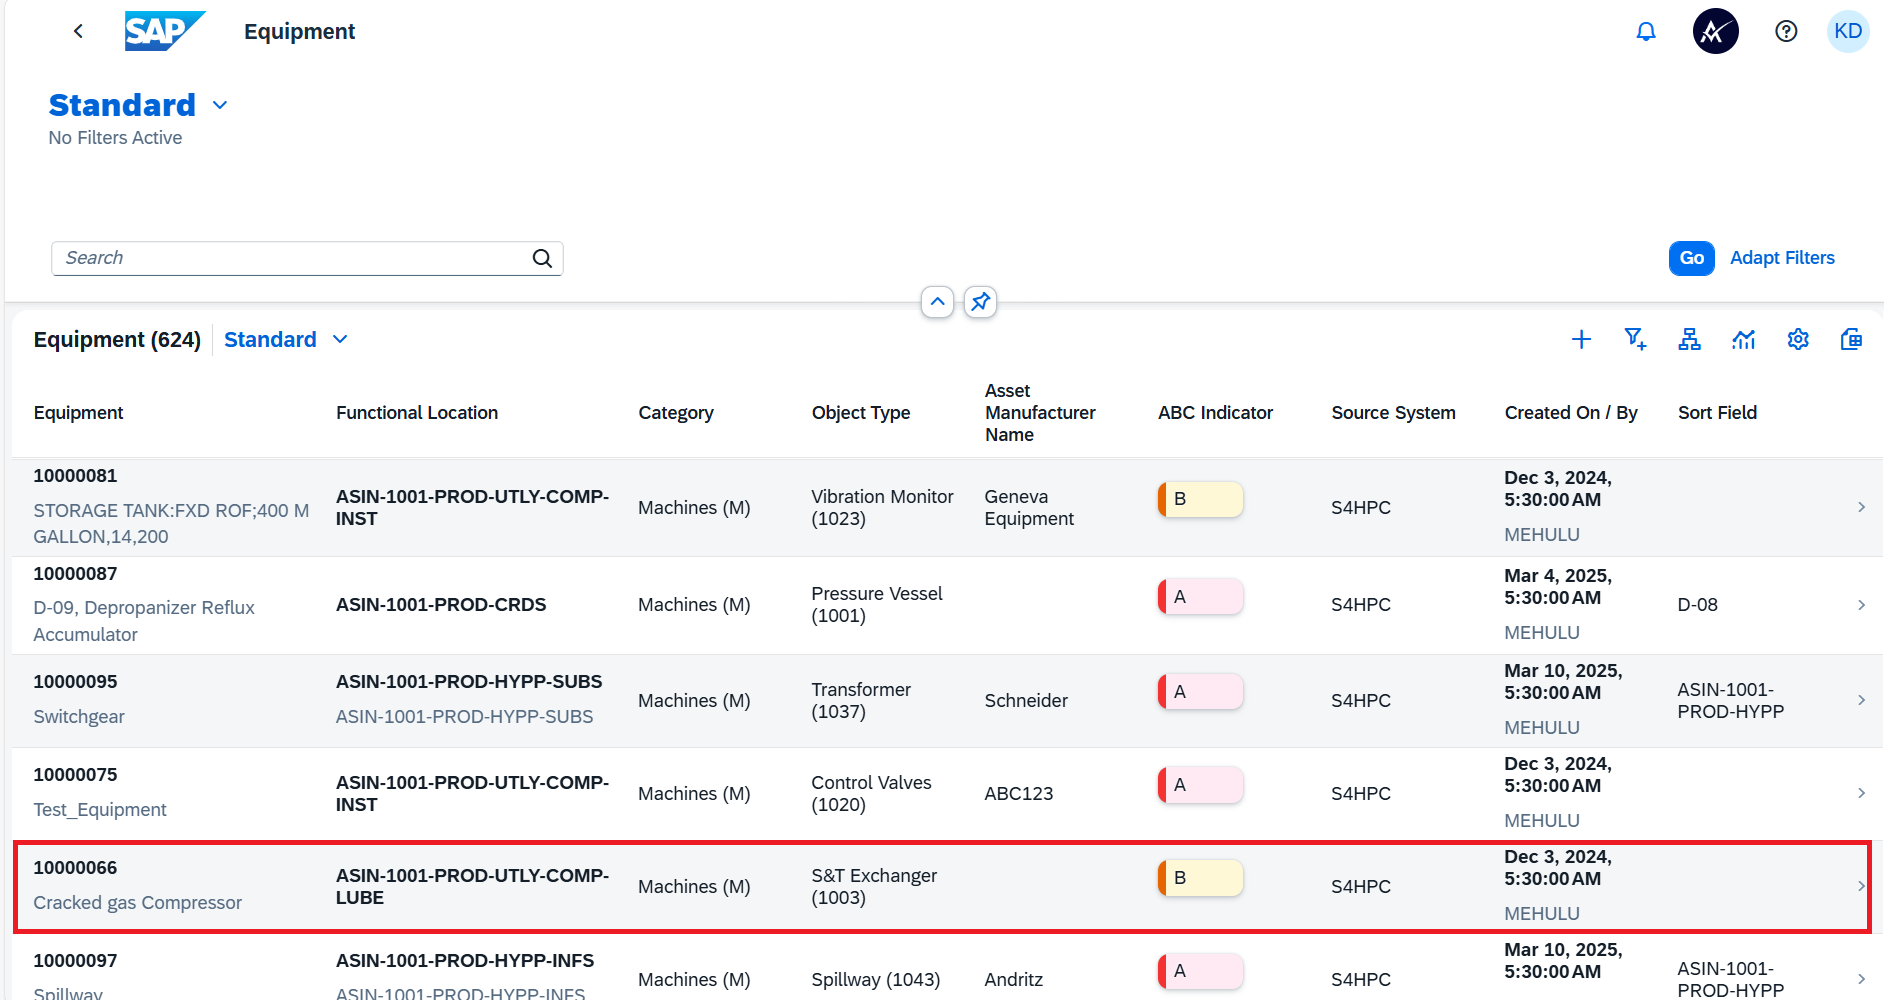Screen dimensions: 1884x1000
Task: Open table settings gear icon
Action: tap(1798, 340)
